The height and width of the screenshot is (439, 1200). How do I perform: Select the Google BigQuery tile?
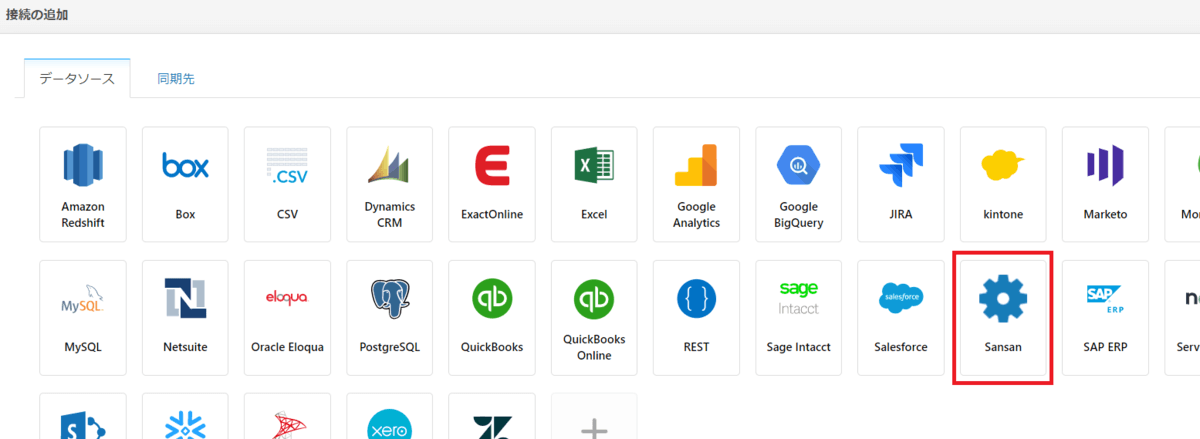799,184
